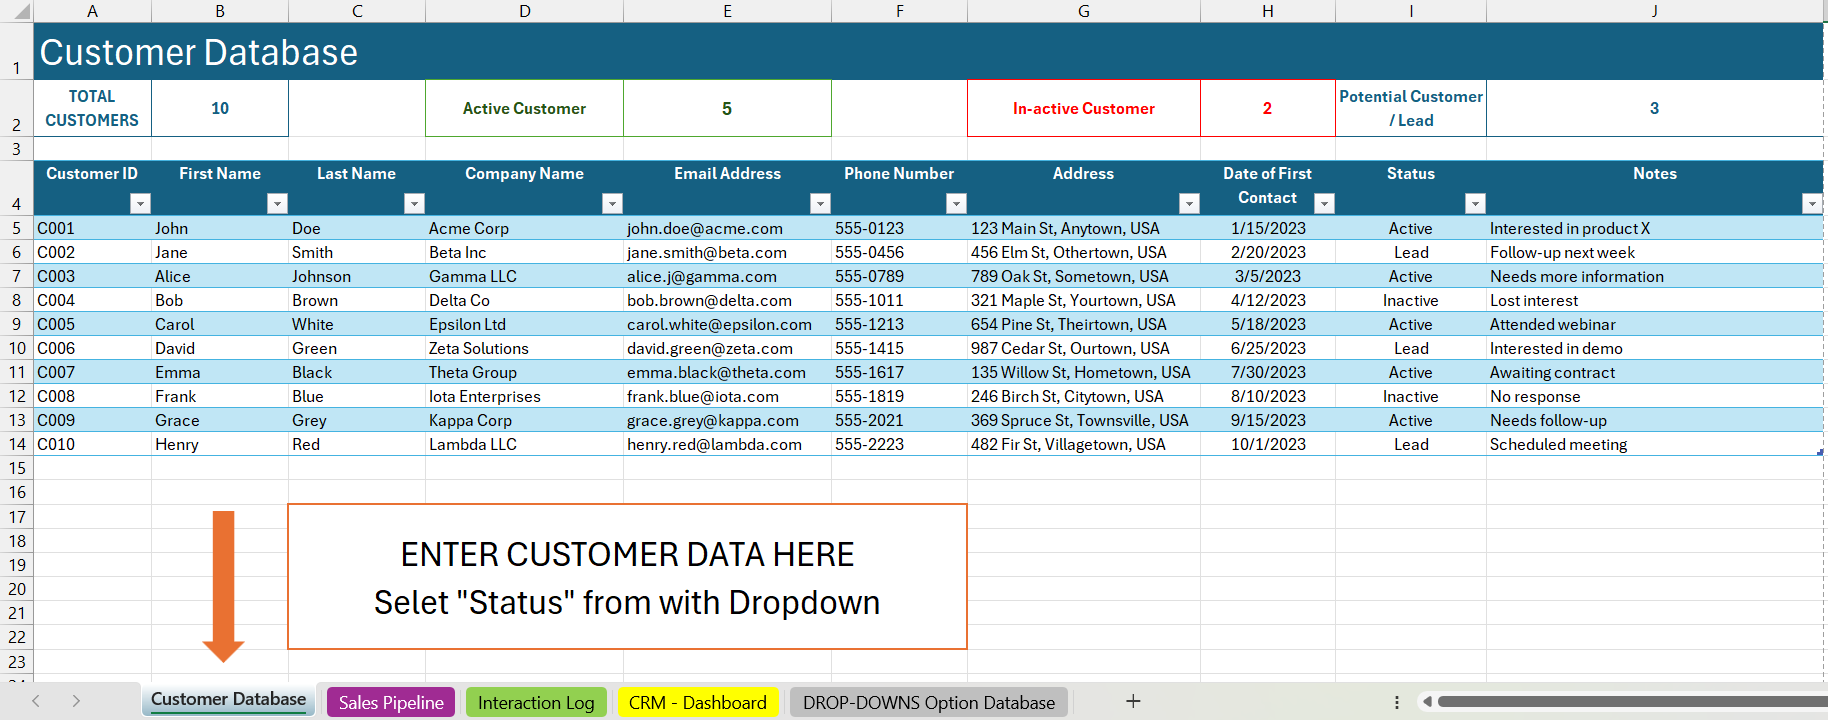Open the Notes column filter dropdown
The image size is (1828, 720).
[1811, 203]
